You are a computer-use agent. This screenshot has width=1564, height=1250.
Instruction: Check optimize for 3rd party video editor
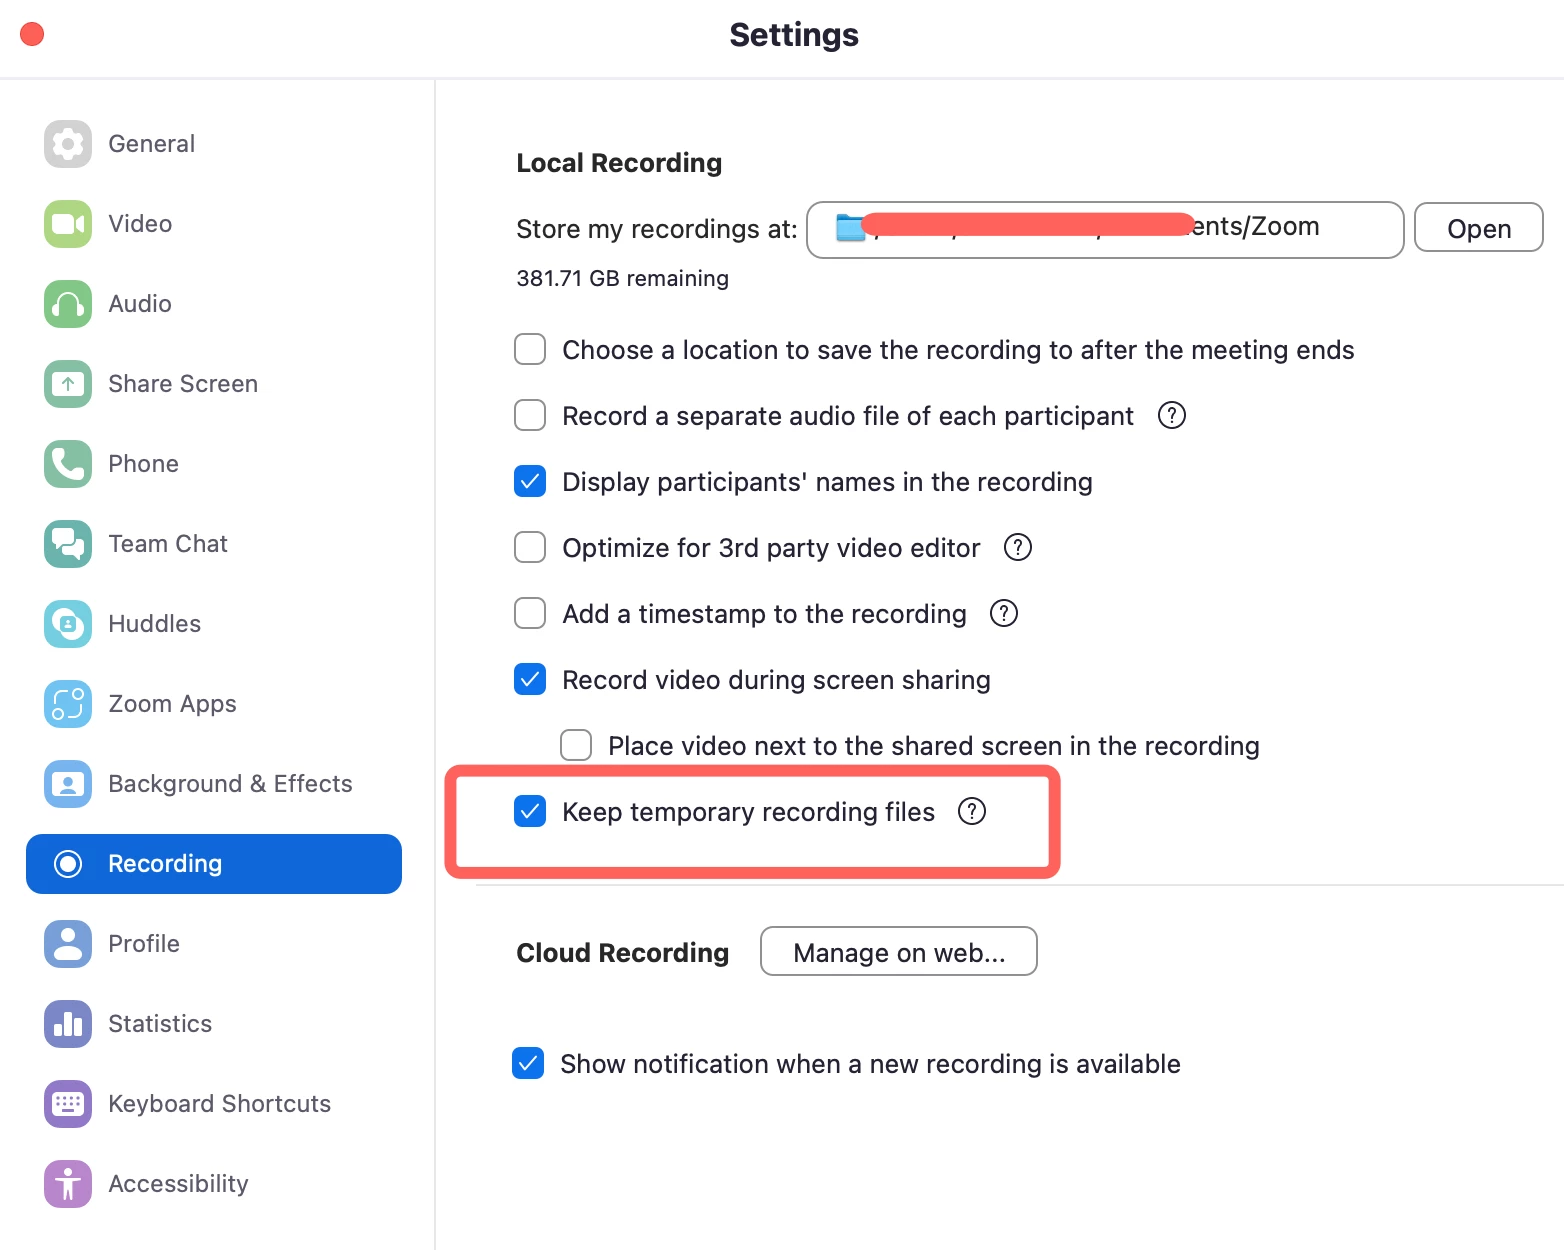[530, 547]
